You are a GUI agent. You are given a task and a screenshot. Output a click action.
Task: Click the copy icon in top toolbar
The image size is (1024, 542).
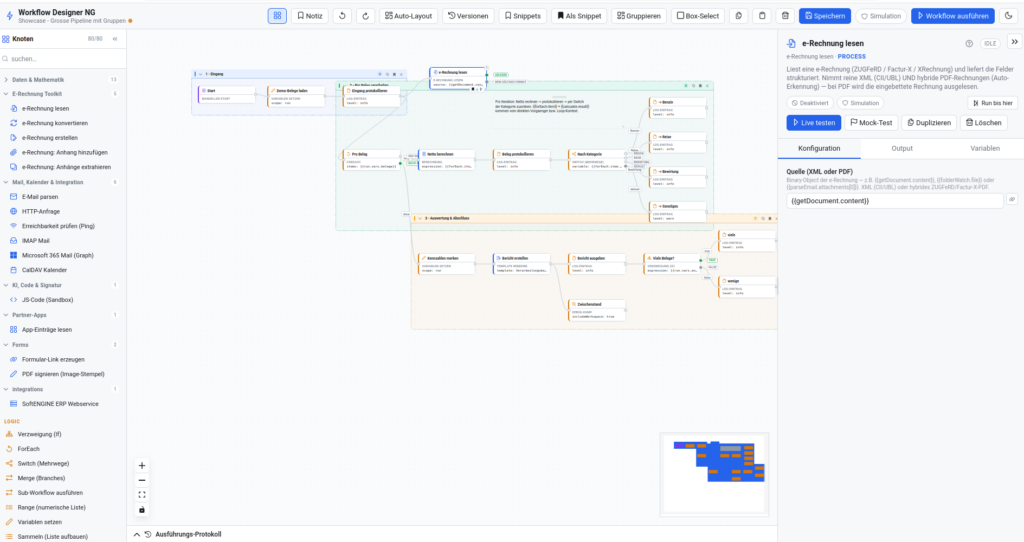click(739, 16)
